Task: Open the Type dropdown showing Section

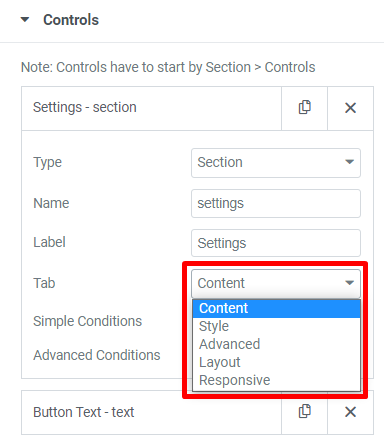Action: pyautogui.click(x=276, y=163)
